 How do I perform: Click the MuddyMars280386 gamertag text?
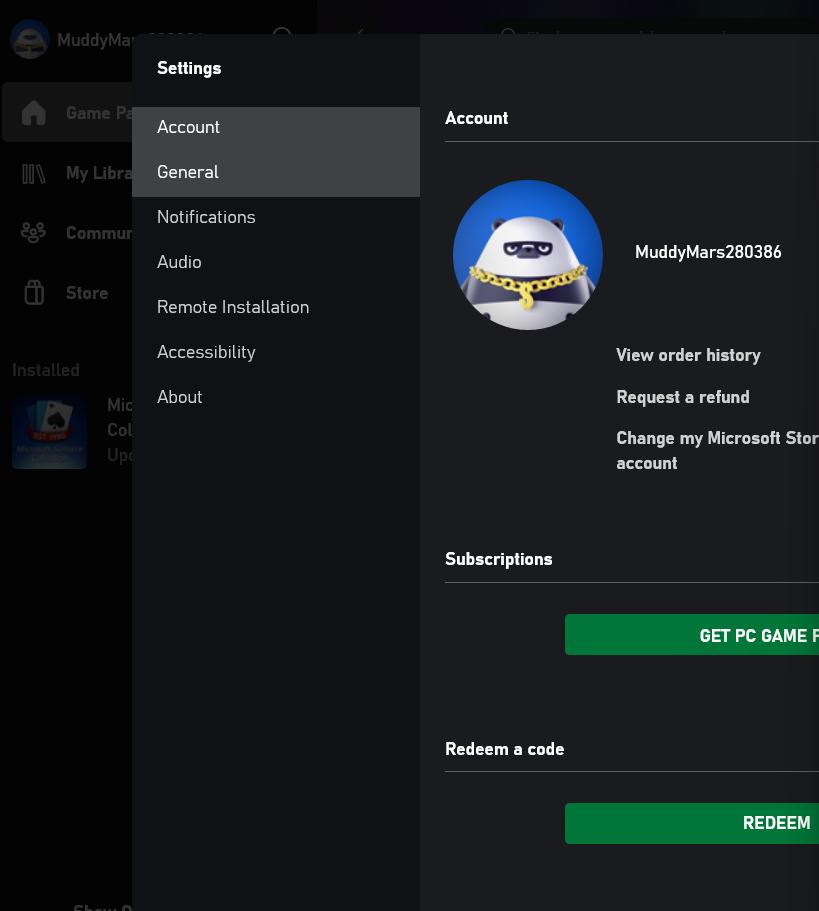point(707,252)
